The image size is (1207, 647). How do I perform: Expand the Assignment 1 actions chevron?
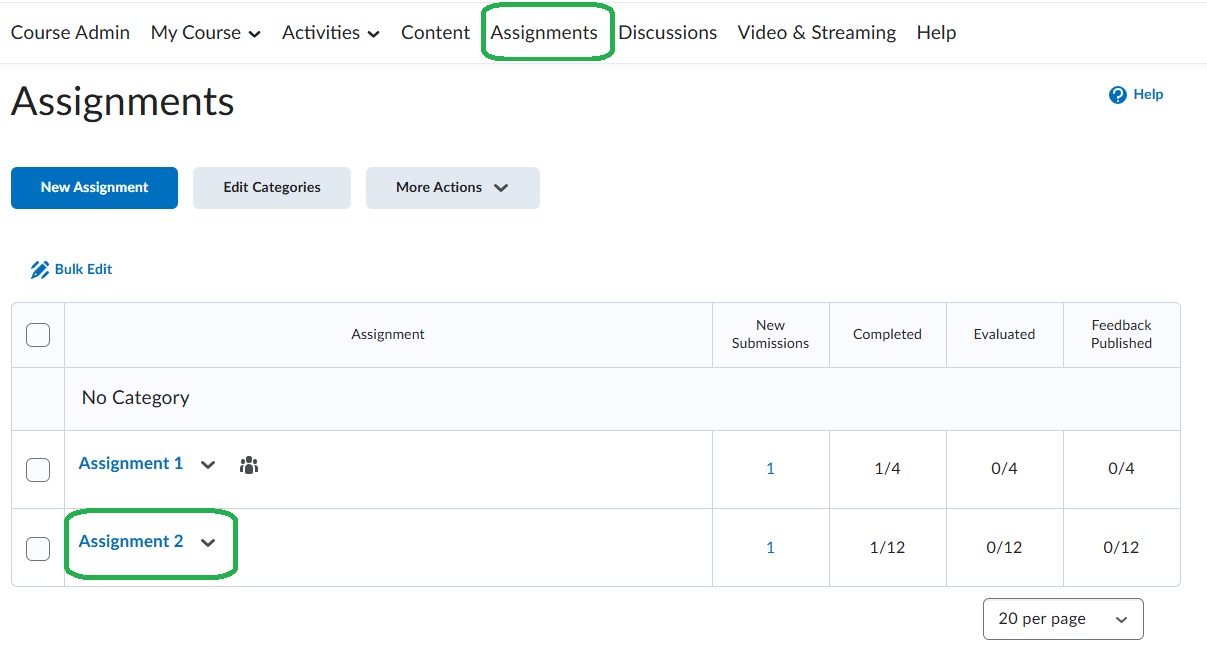[208, 465]
